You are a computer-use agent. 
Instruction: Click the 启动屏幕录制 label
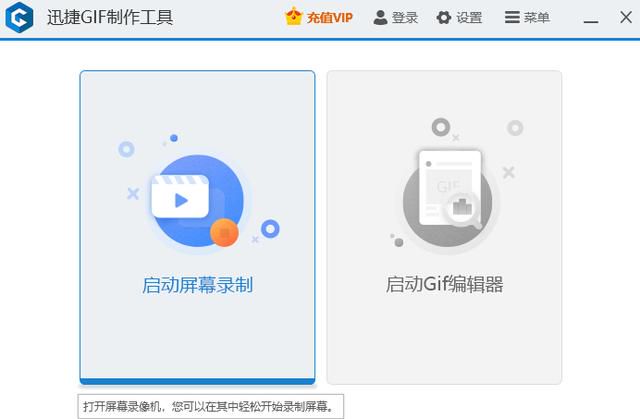click(x=198, y=284)
